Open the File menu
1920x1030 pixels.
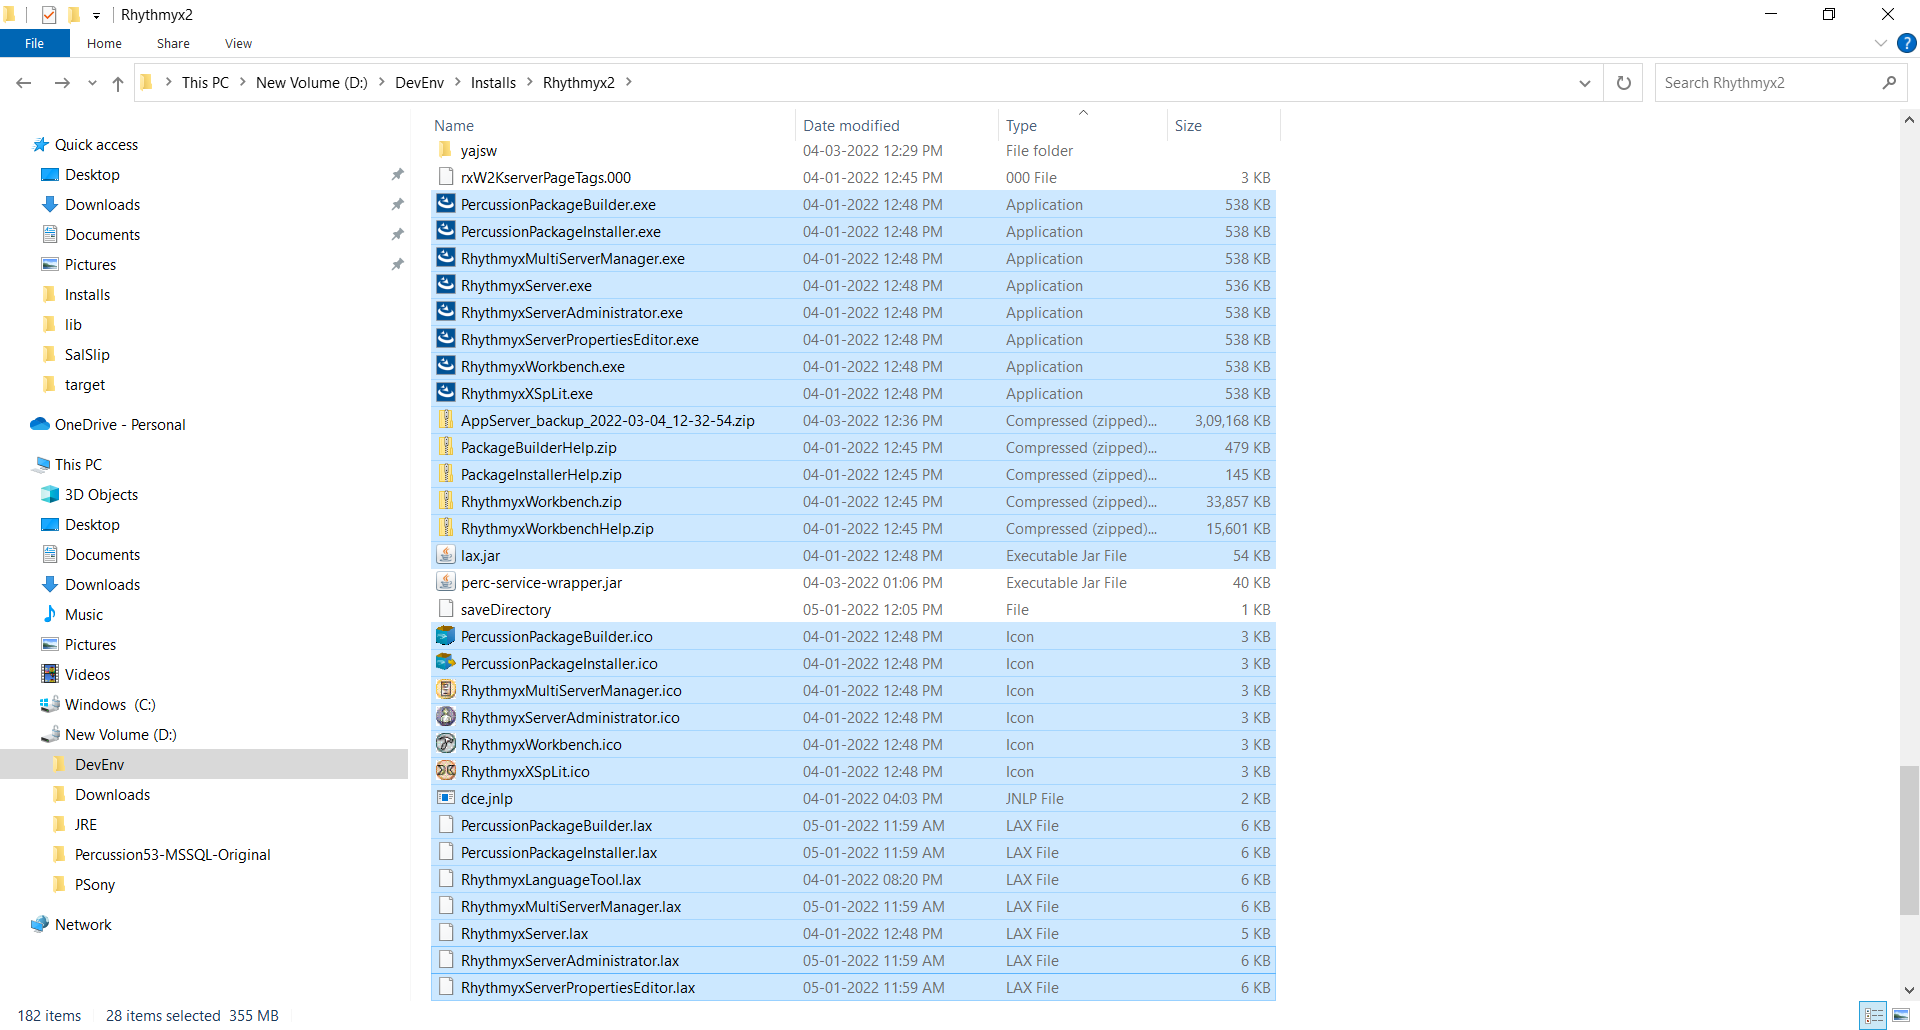click(x=34, y=43)
